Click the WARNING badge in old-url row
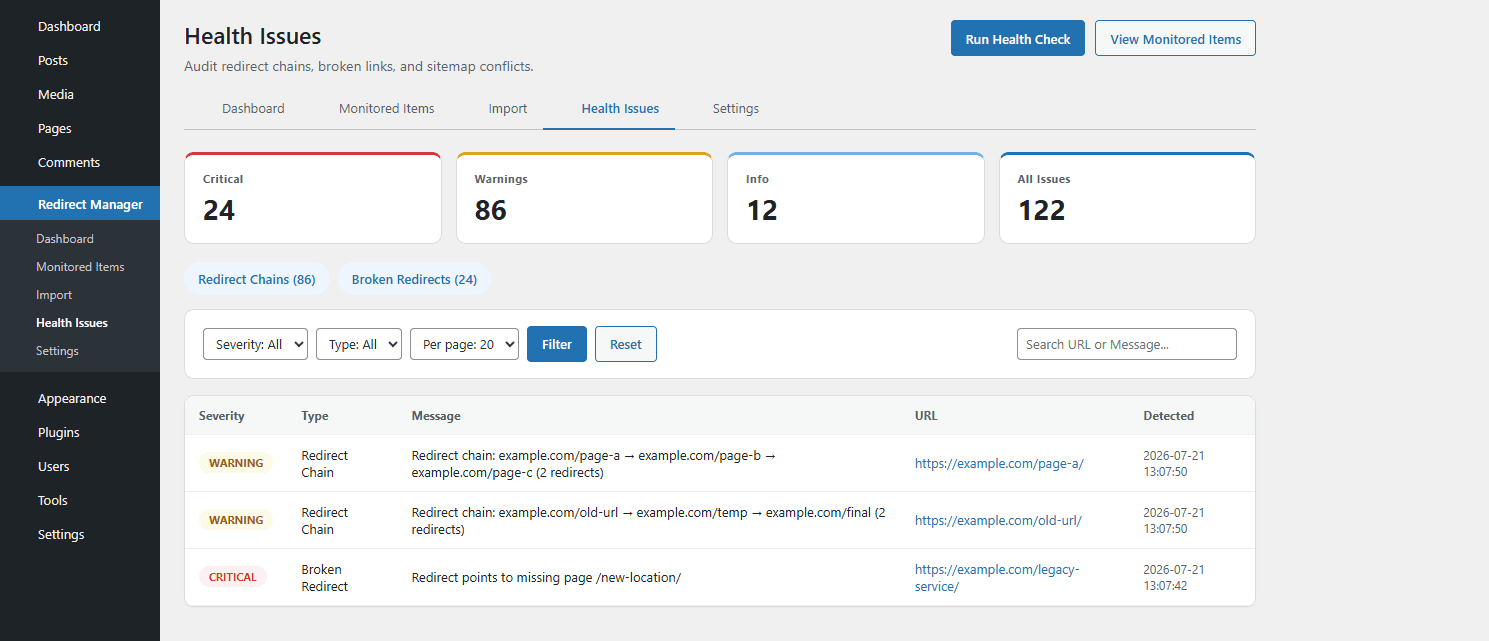 (236, 520)
